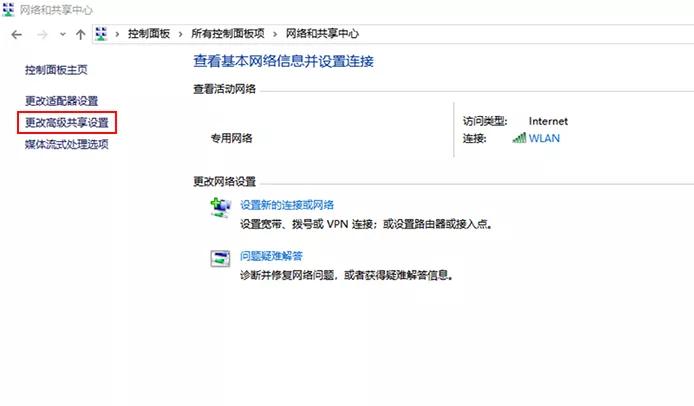Viewport: 694px width, 406px height.
Task: Select 所有控制面板项 in the breadcrumb
Action: click(228, 34)
